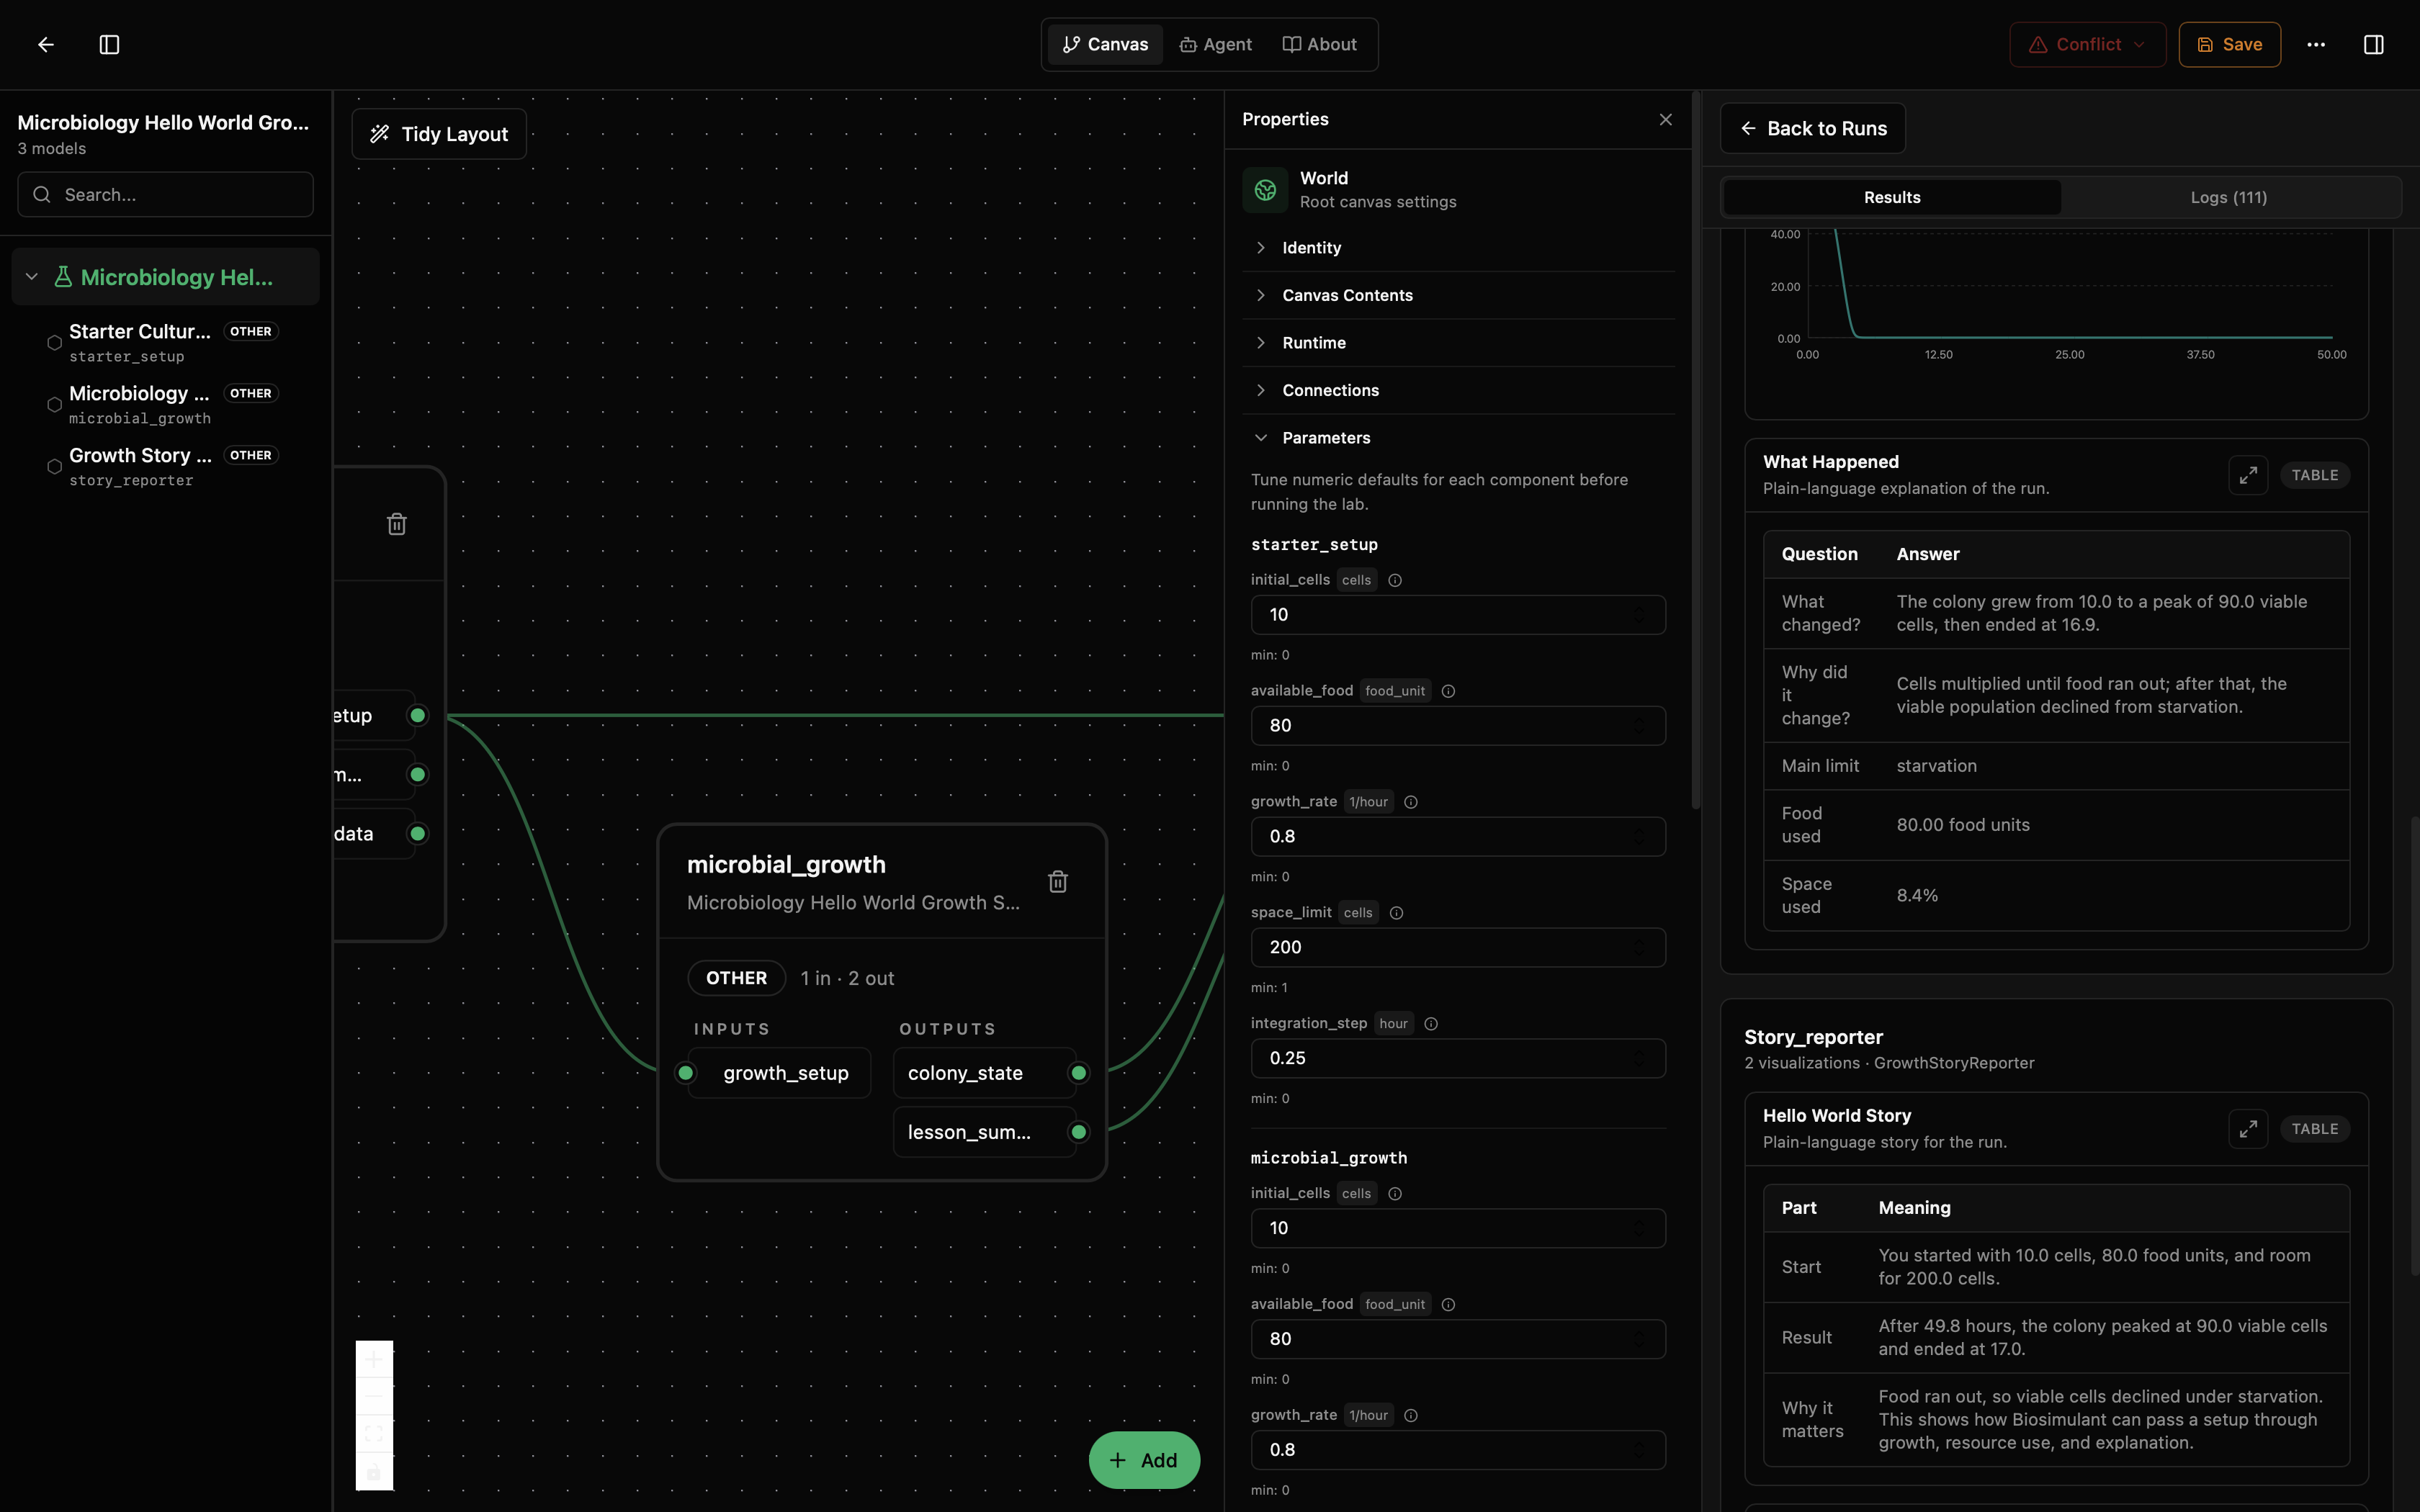Click the Properties panel scrollbar

click(1695, 450)
